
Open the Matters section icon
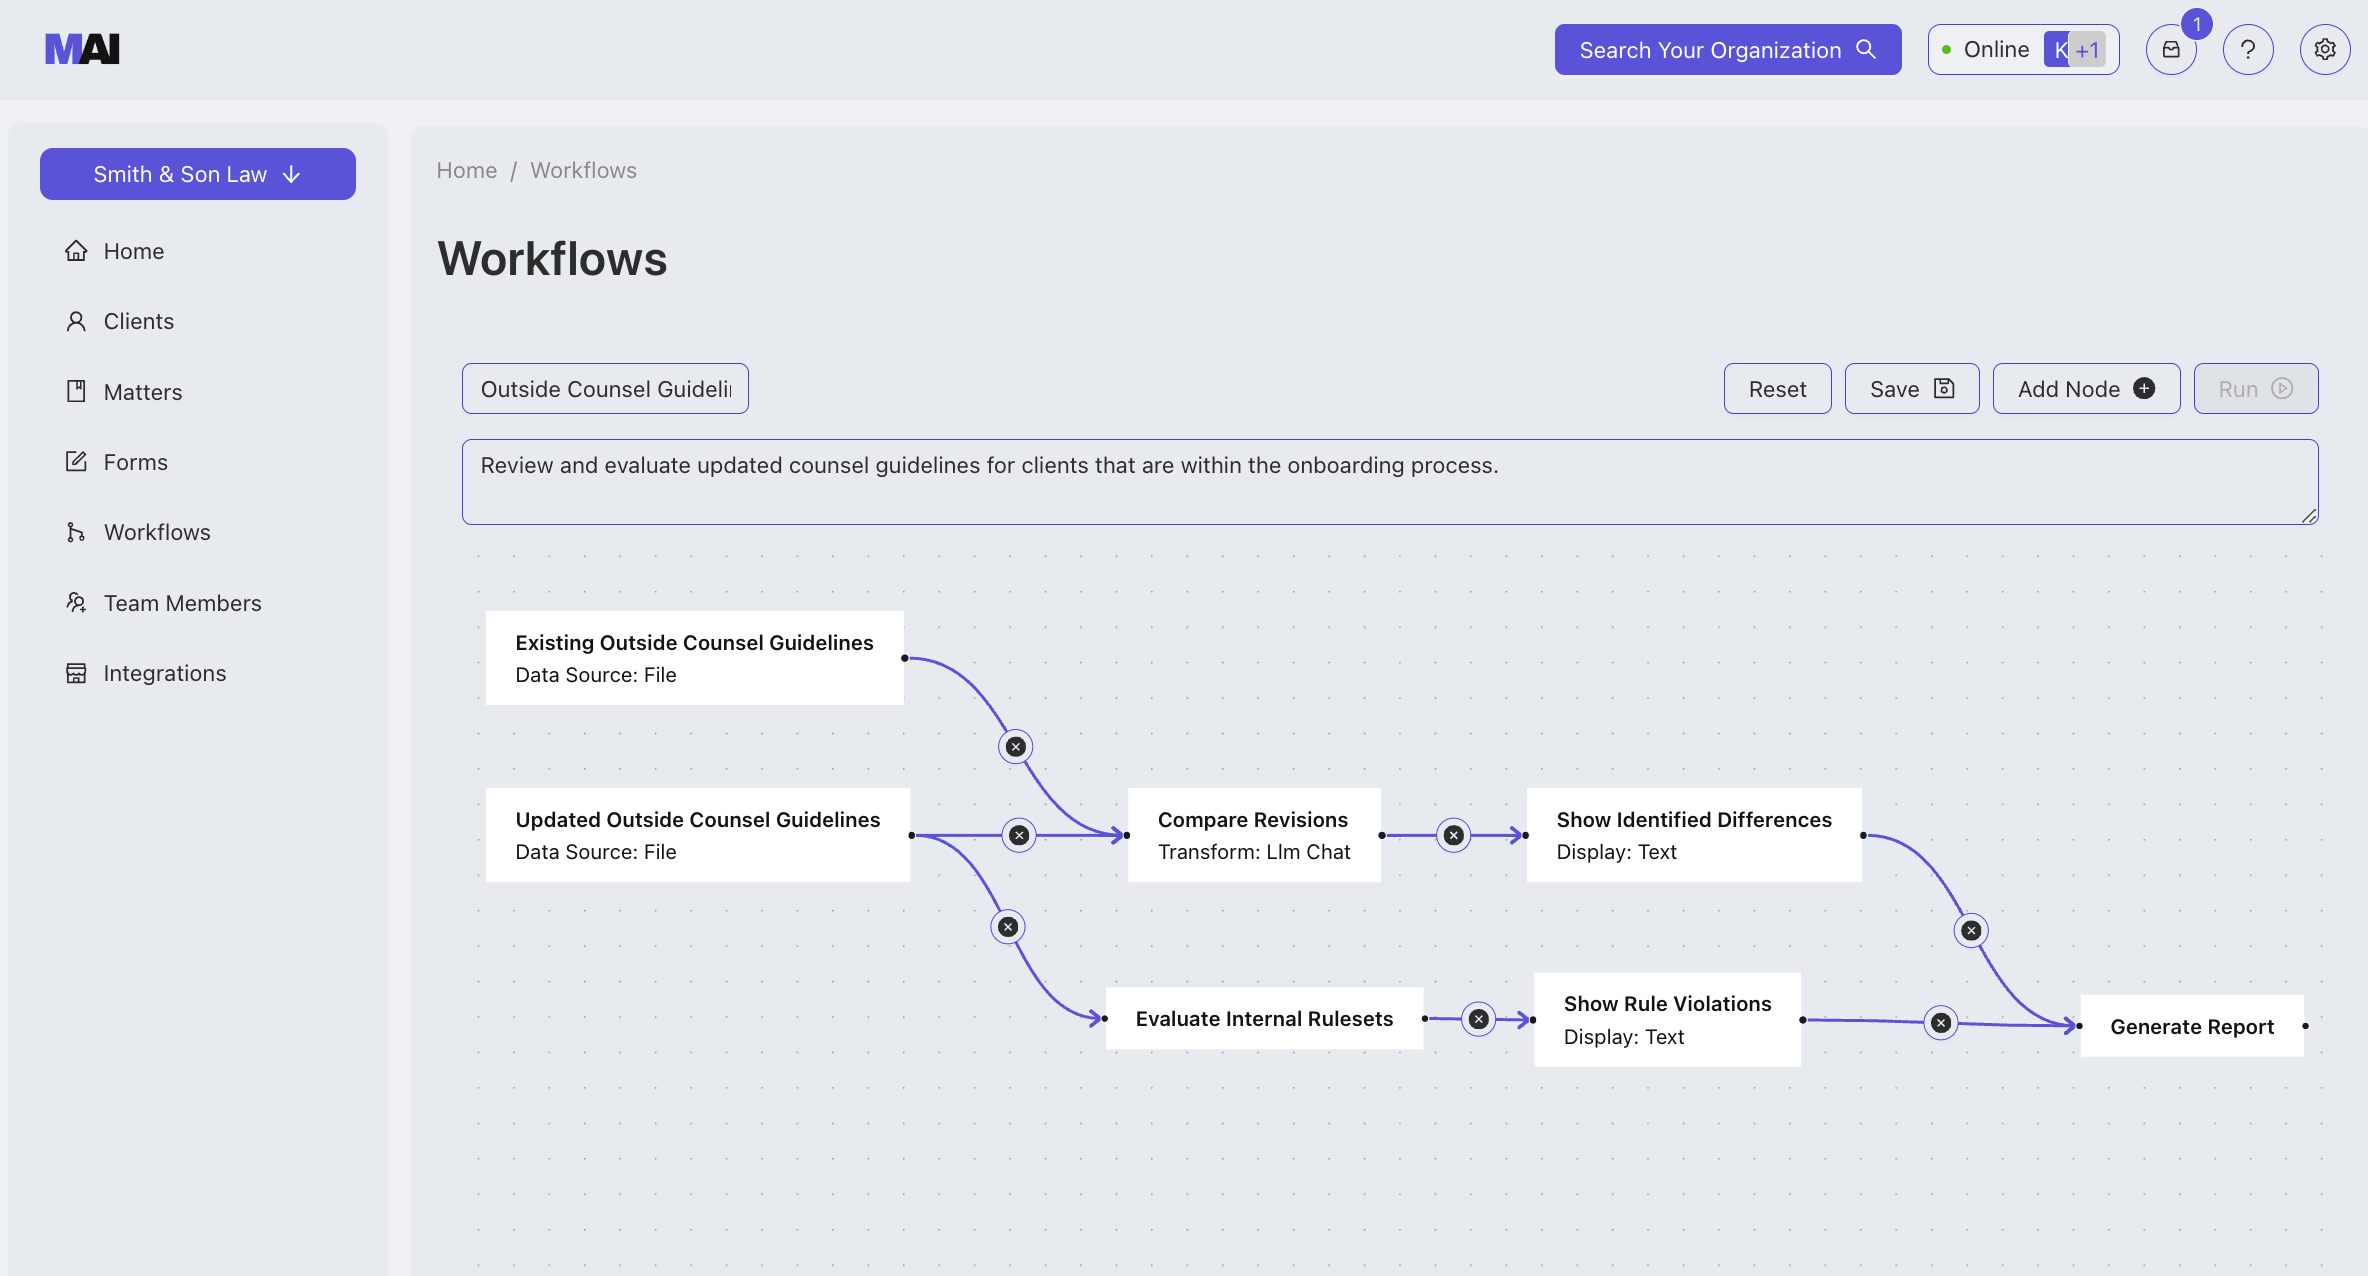[77, 391]
